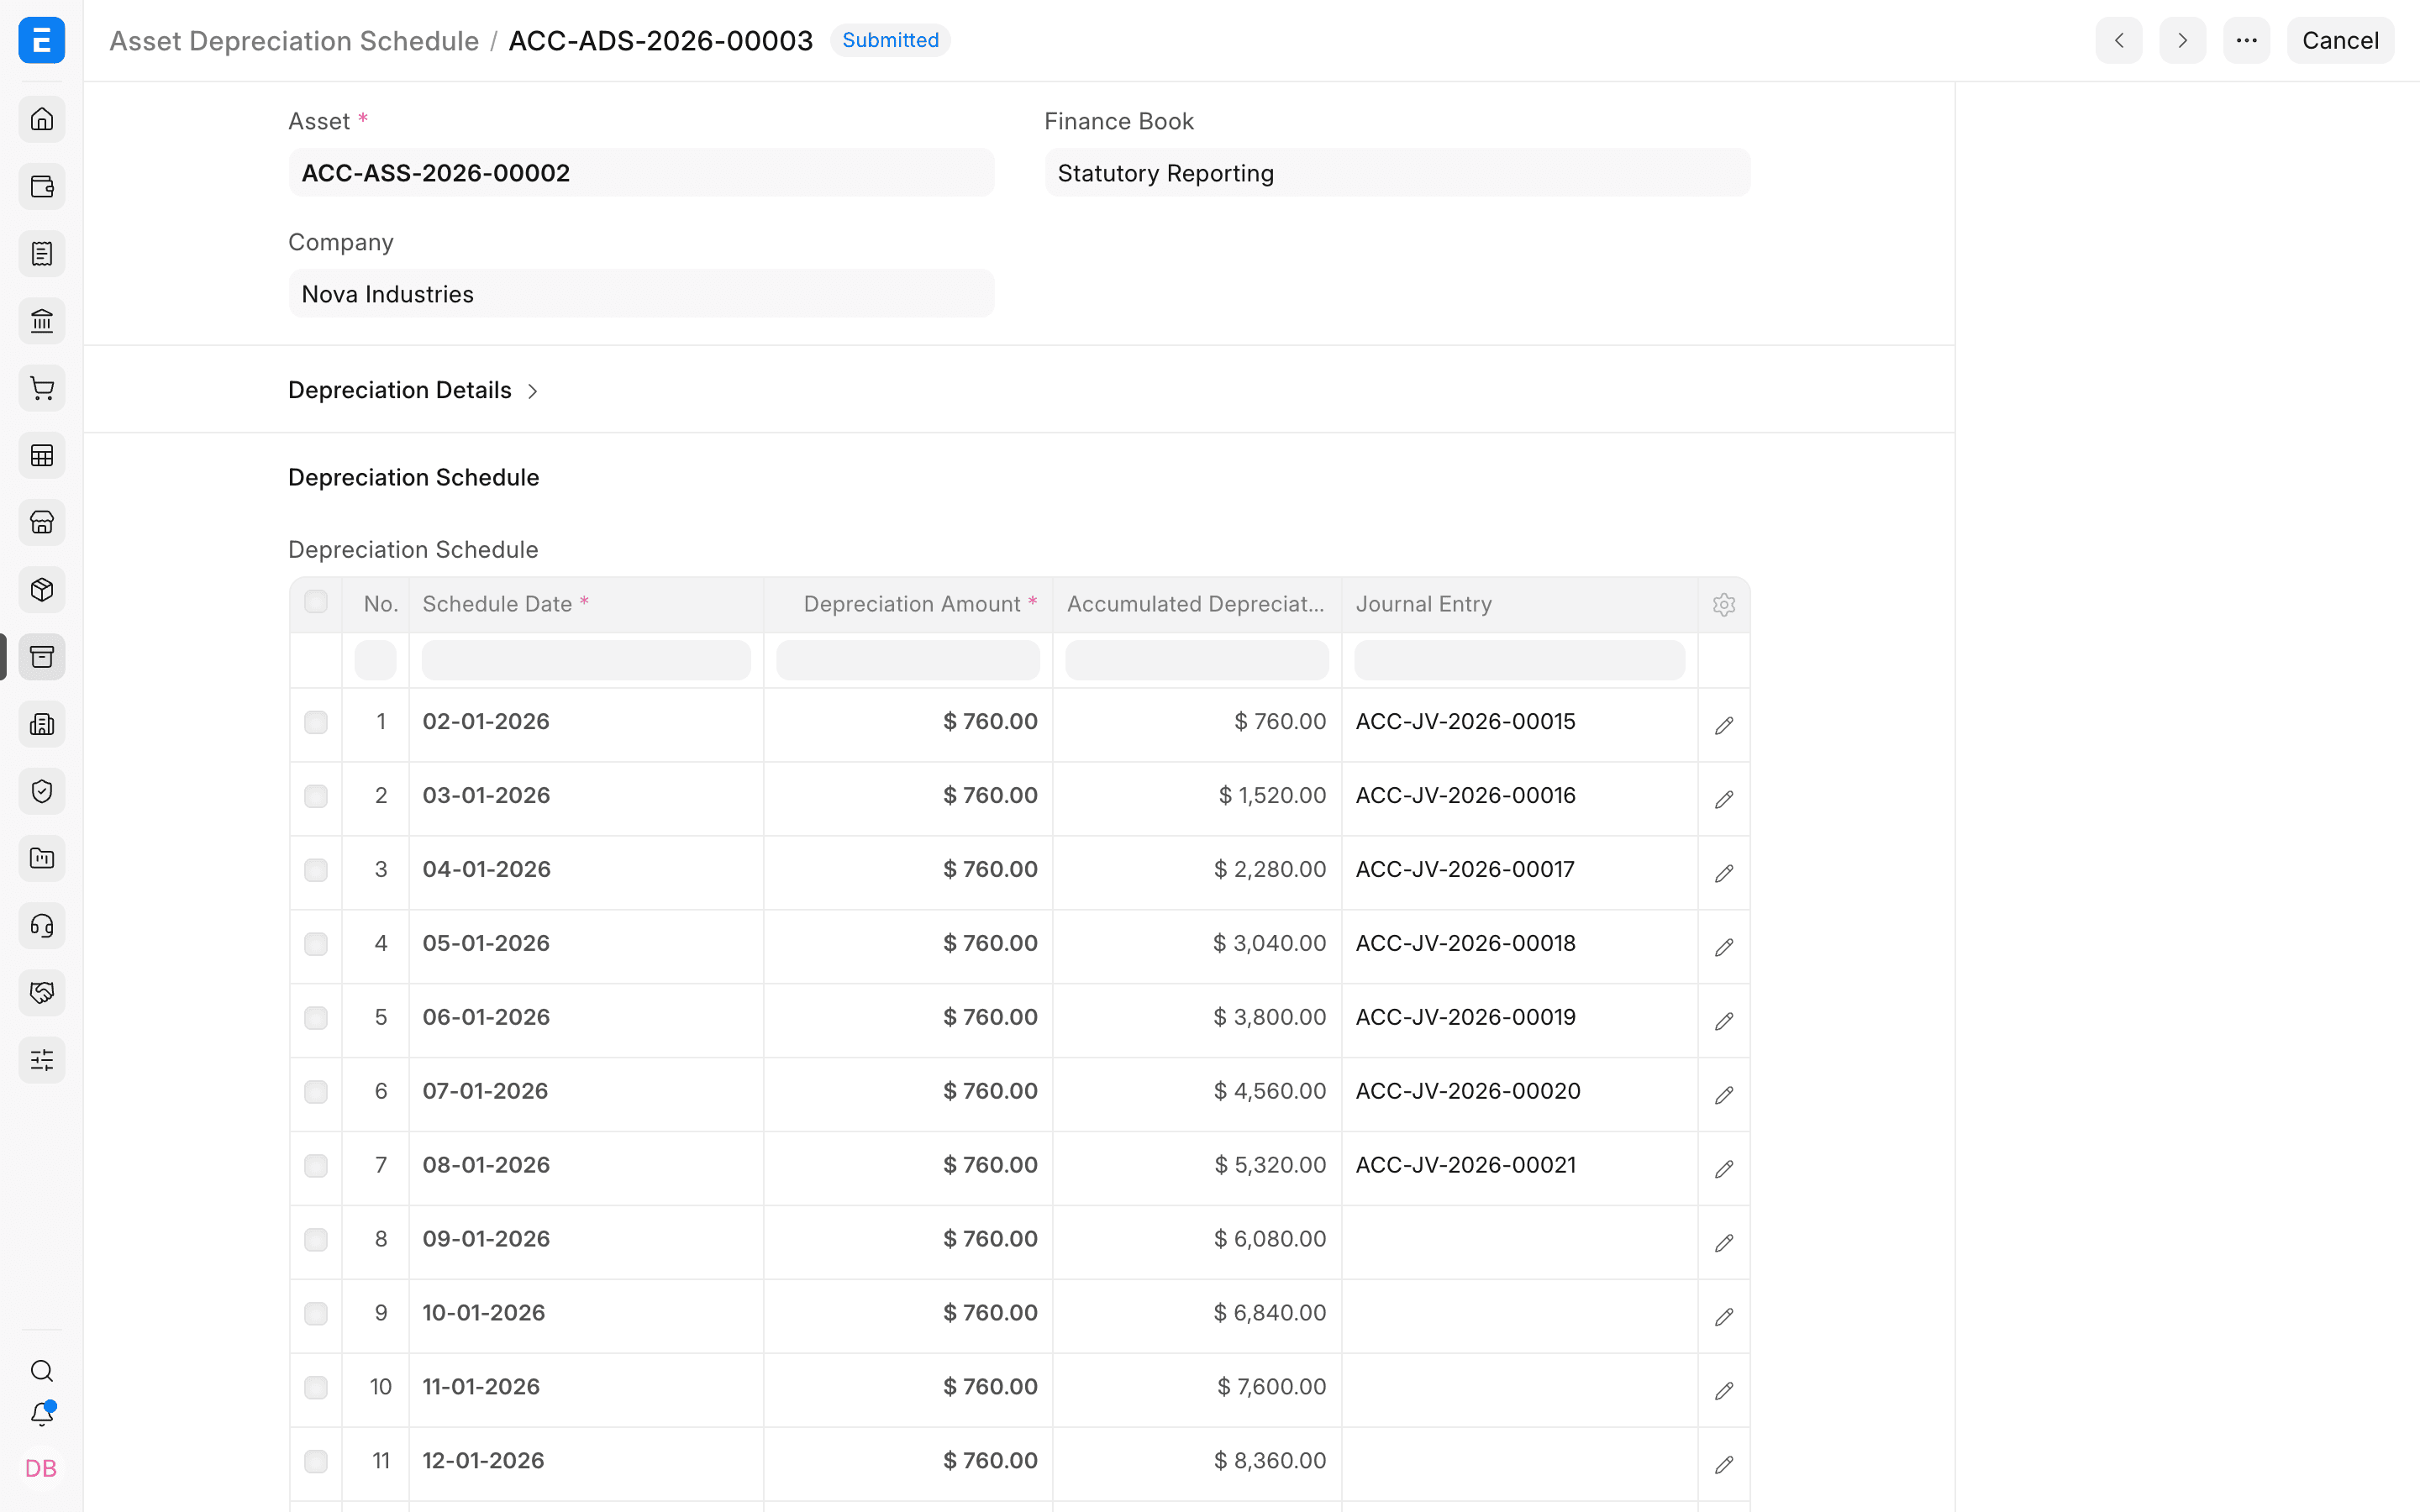Open the wallet icon in the sidebar
Screen dimensions: 2420x1512
pos(41,186)
